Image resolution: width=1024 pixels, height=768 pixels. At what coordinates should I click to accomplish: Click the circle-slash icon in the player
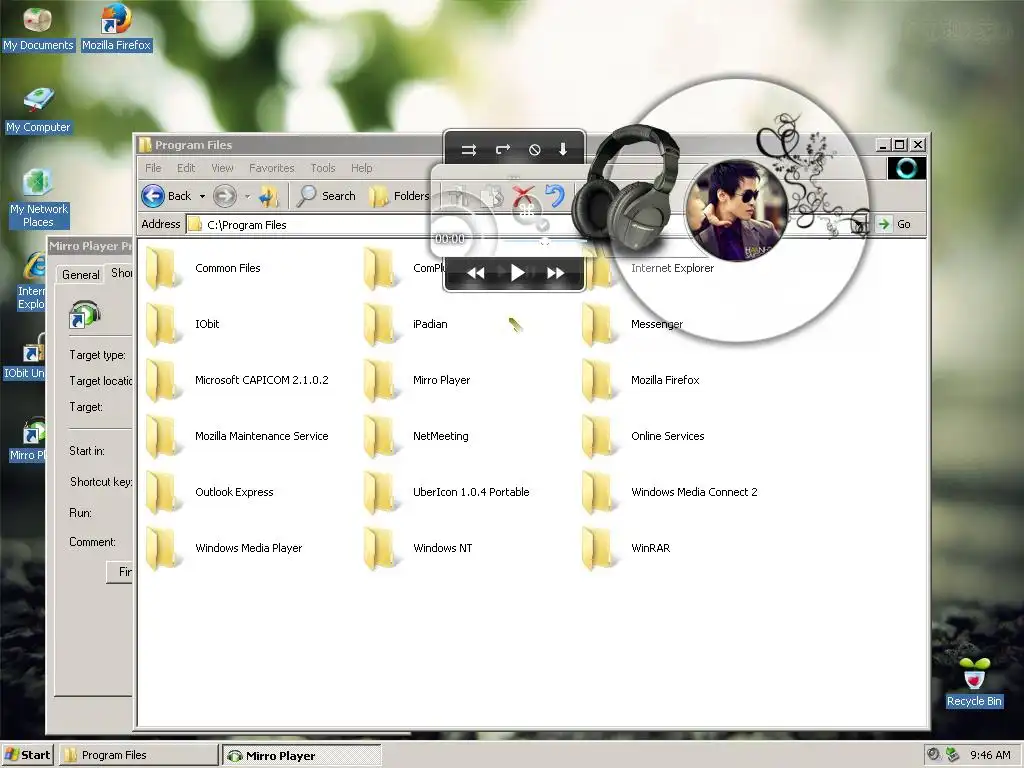tap(534, 150)
